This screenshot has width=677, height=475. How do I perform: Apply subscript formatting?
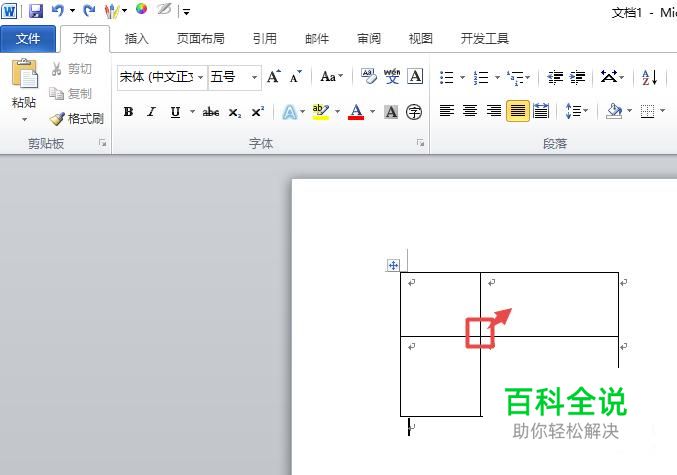pos(234,113)
